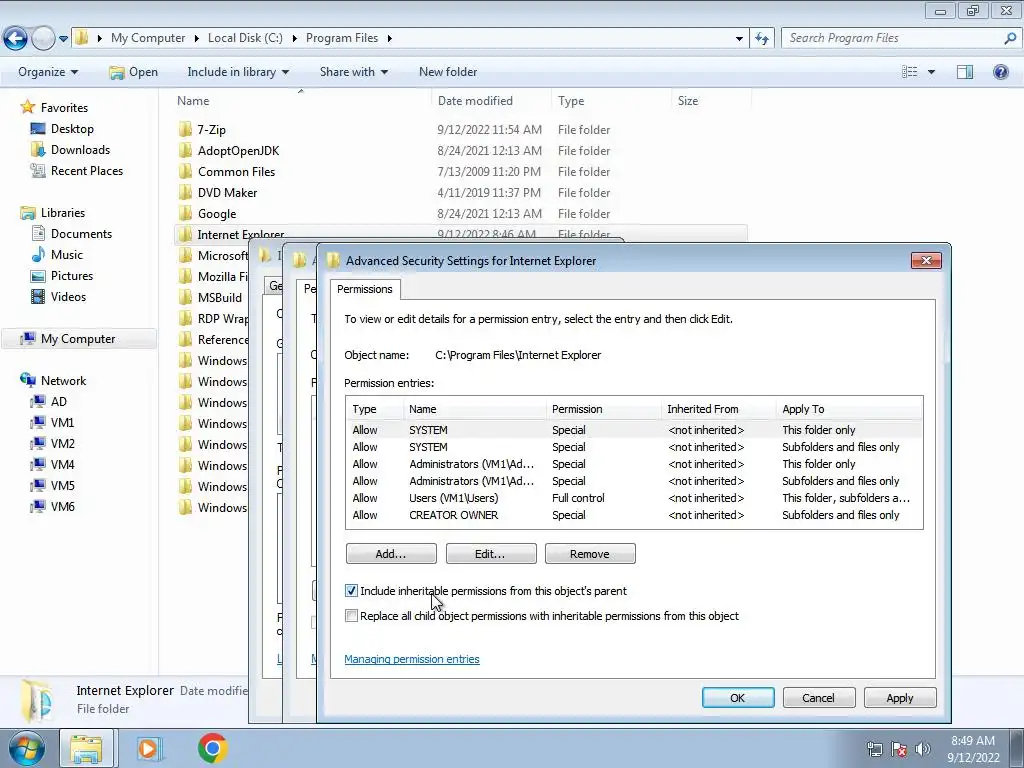
Task: Click the Forward navigation arrow in Explorer
Action: pyautogui.click(x=43, y=39)
